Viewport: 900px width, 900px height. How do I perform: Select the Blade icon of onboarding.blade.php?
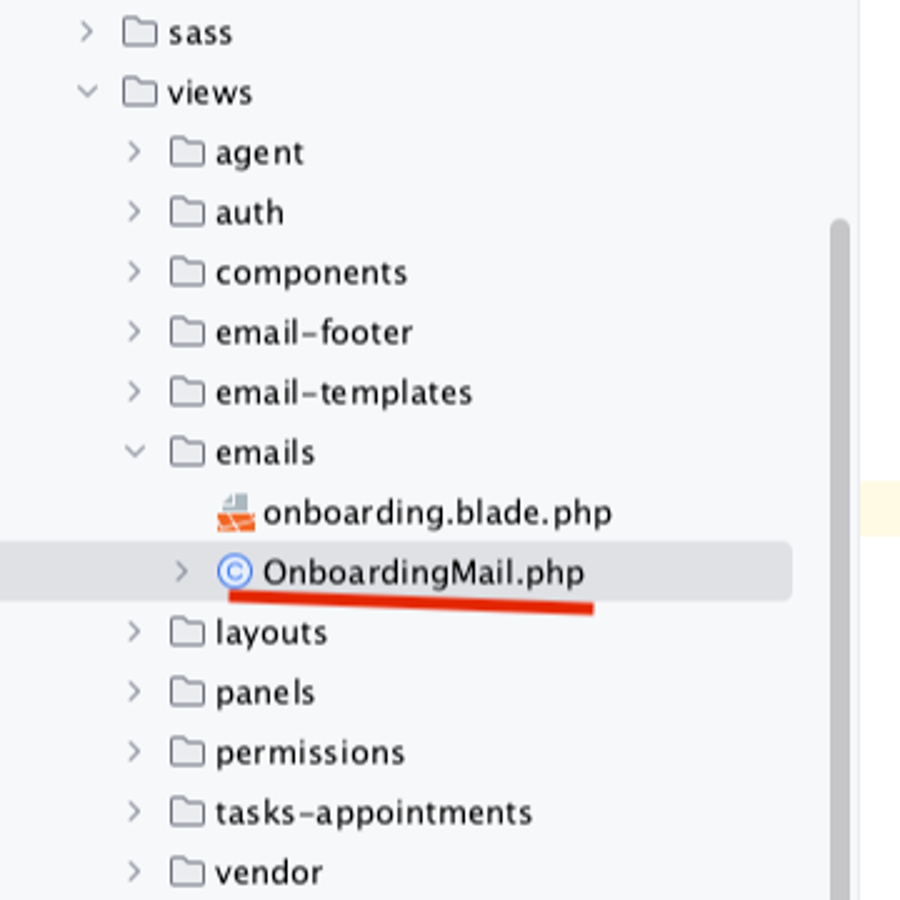coord(236,513)
